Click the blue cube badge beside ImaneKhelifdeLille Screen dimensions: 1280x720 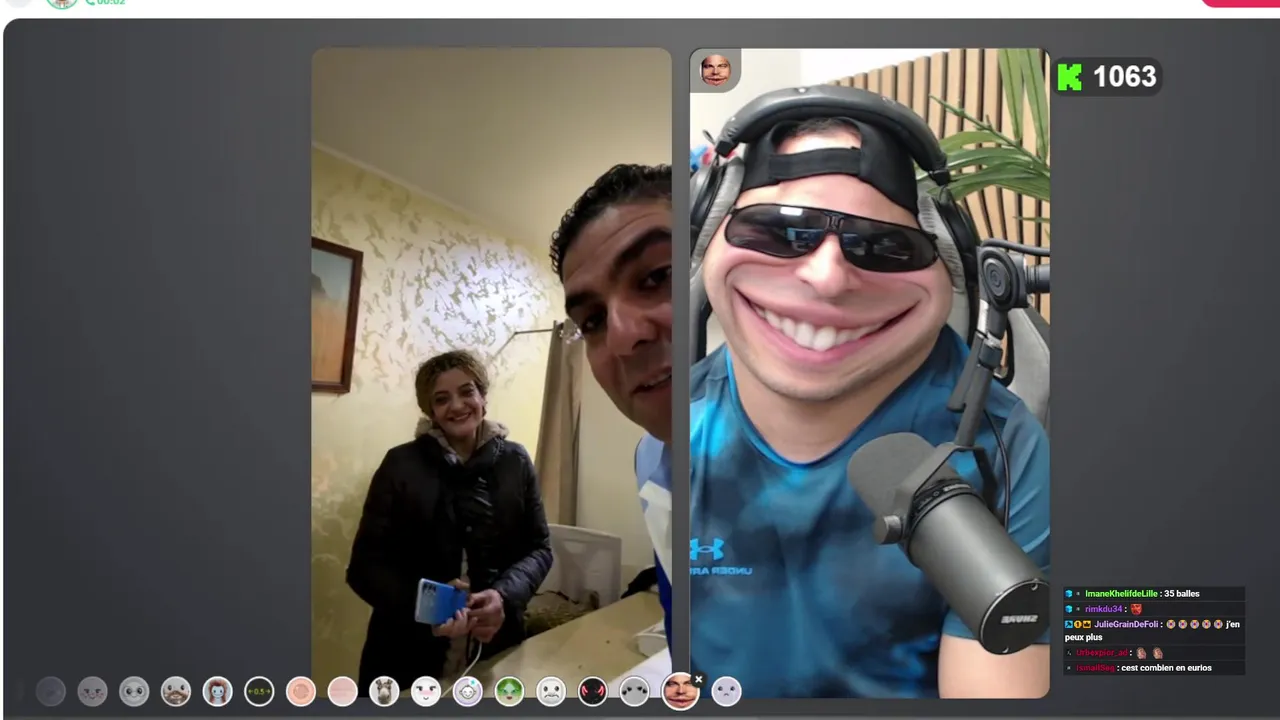[1068, 594]
